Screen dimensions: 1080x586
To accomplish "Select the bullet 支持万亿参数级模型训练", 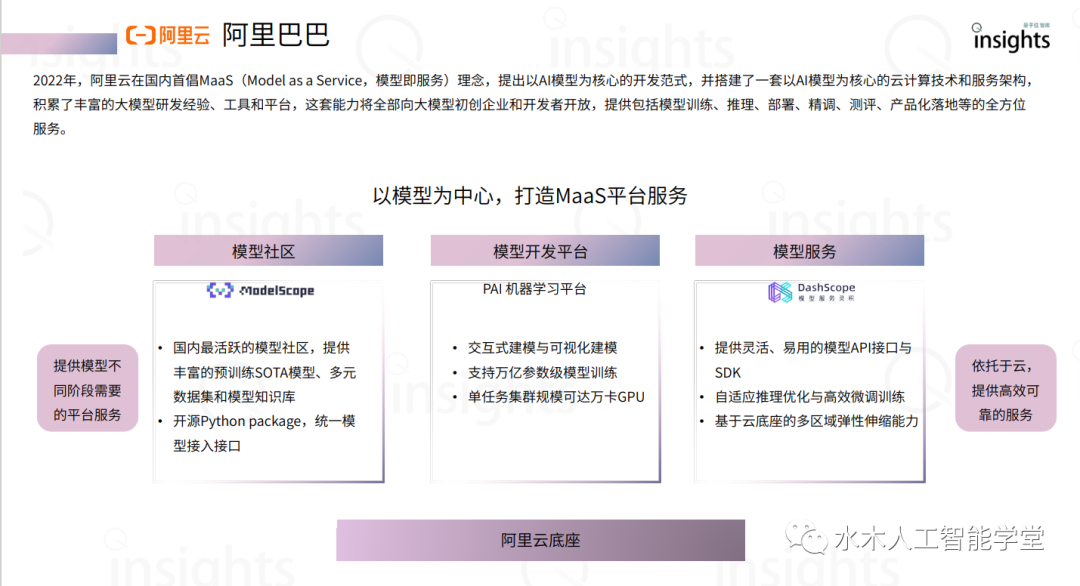I will click(x=542, y=372).
